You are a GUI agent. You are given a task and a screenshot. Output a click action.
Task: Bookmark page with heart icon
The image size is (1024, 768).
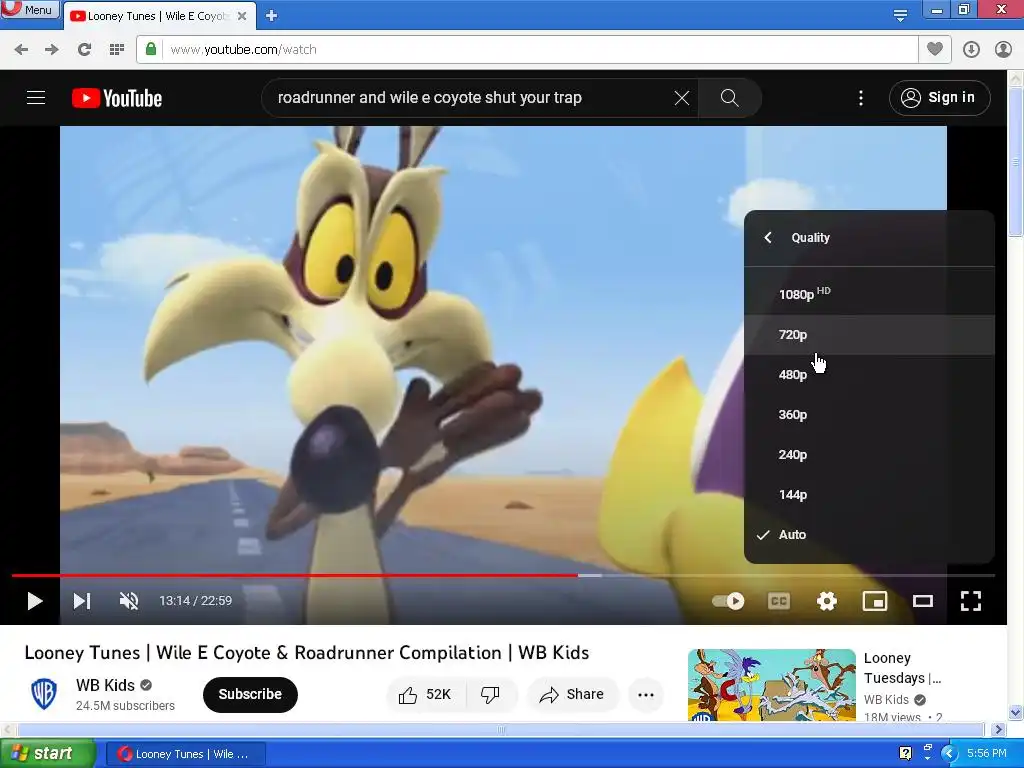tap(935, 50)
